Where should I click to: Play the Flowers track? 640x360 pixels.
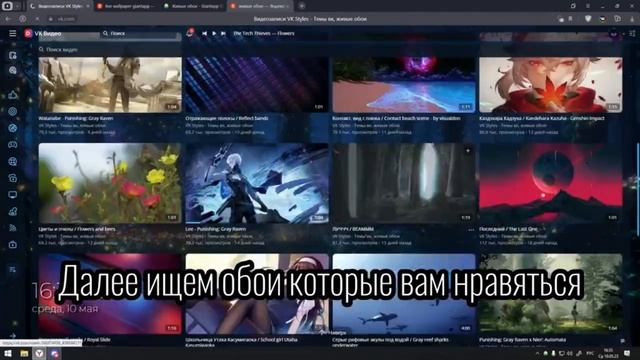(214, 33)
